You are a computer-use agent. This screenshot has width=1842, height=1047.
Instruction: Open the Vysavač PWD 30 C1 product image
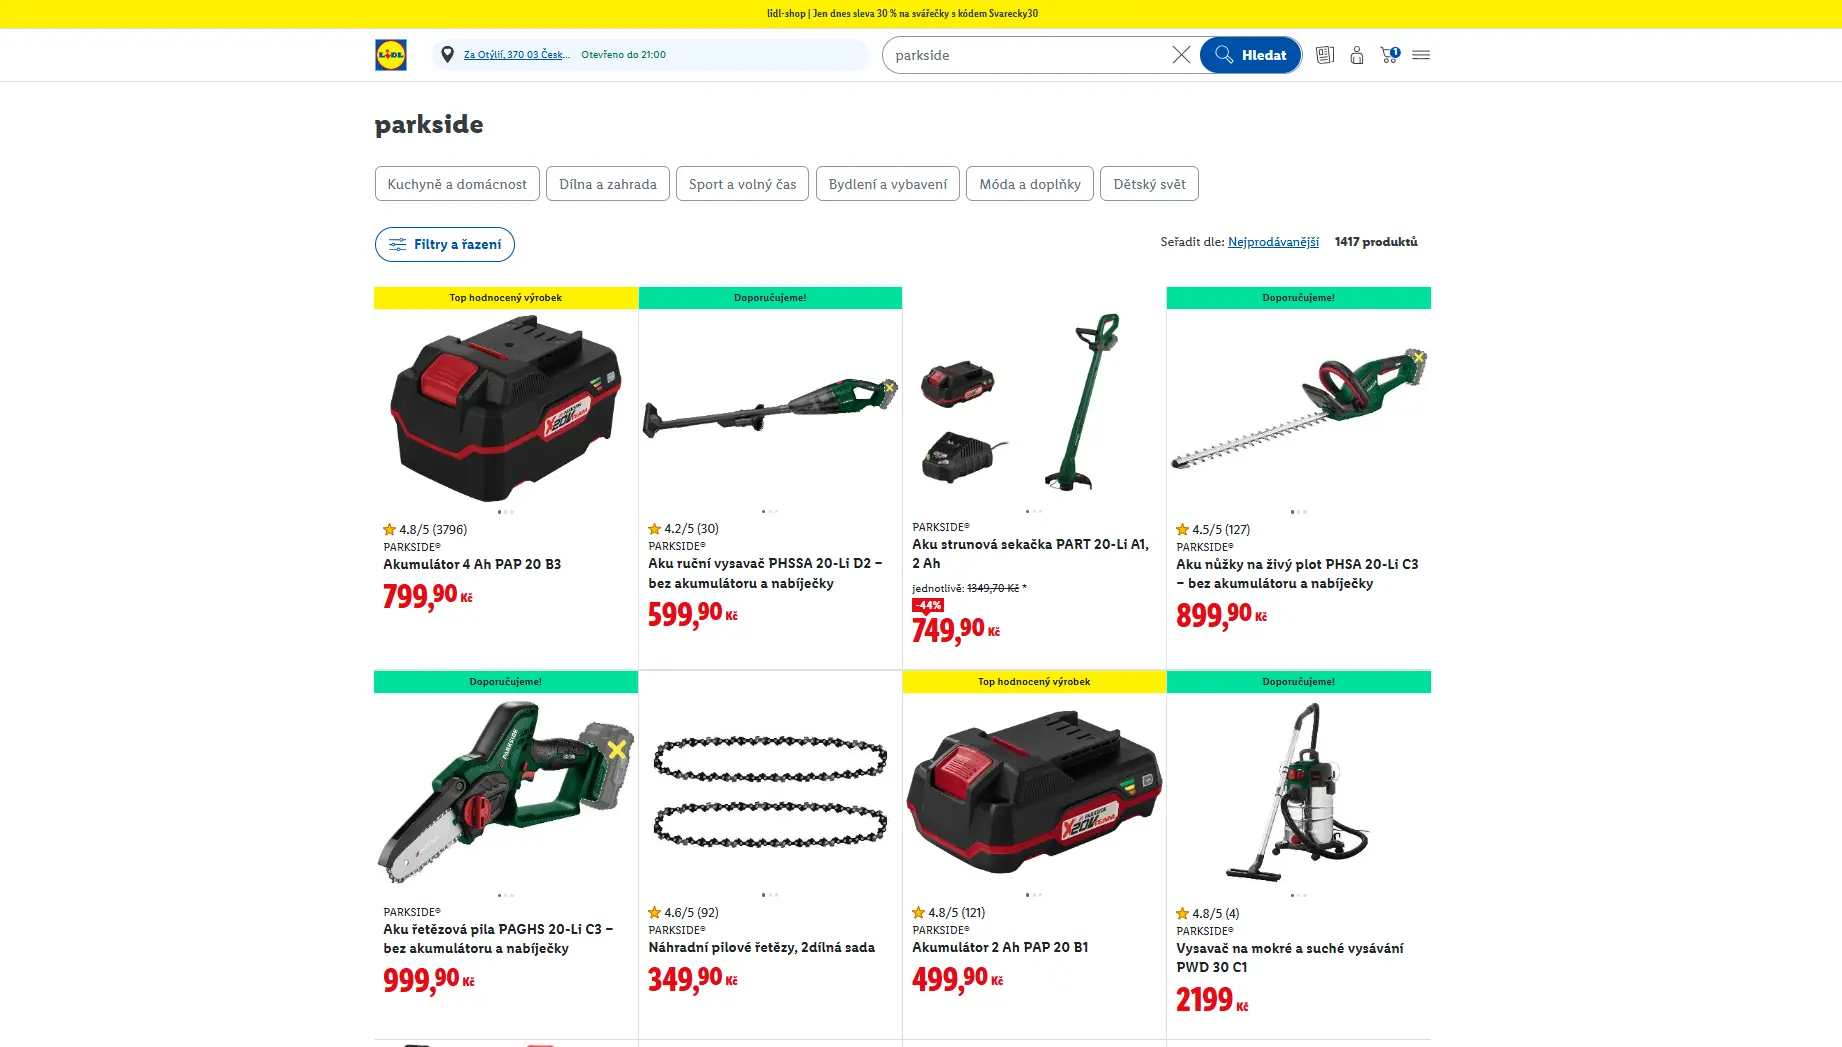pos(1298,792)
